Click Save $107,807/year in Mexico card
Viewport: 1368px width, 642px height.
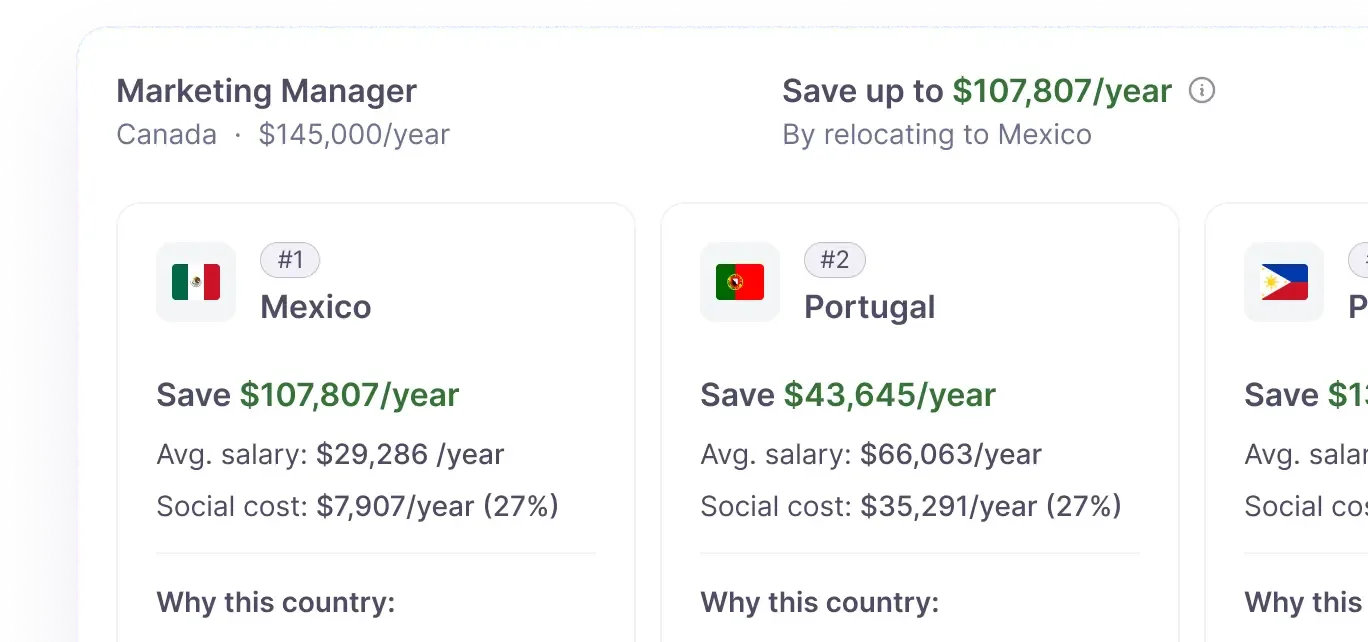tap(308, 395)
